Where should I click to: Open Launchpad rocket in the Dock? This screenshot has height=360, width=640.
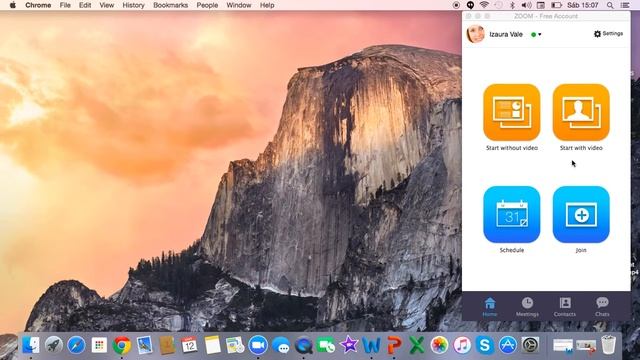53,345
